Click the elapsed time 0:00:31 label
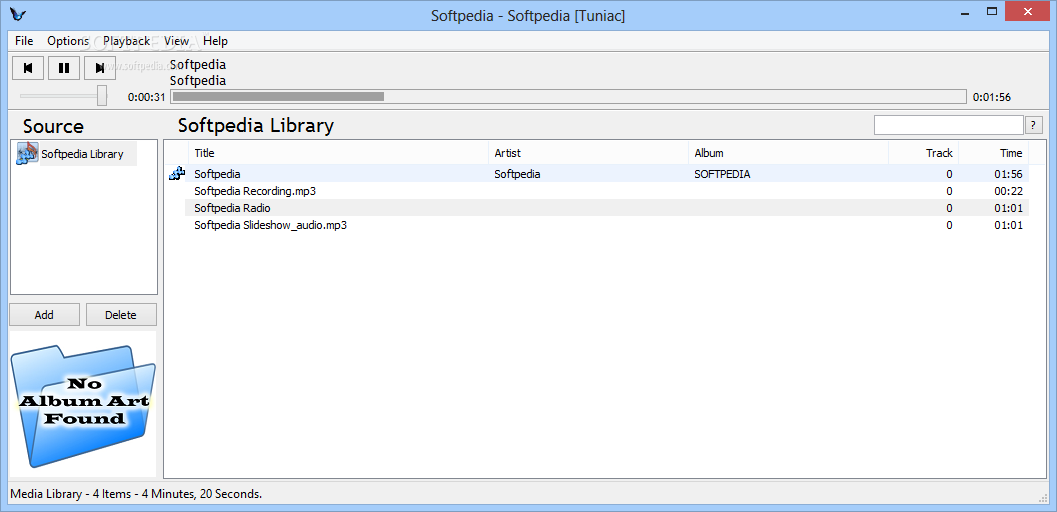The width and height of the screenshot is (1057, 512). [146, 97]
